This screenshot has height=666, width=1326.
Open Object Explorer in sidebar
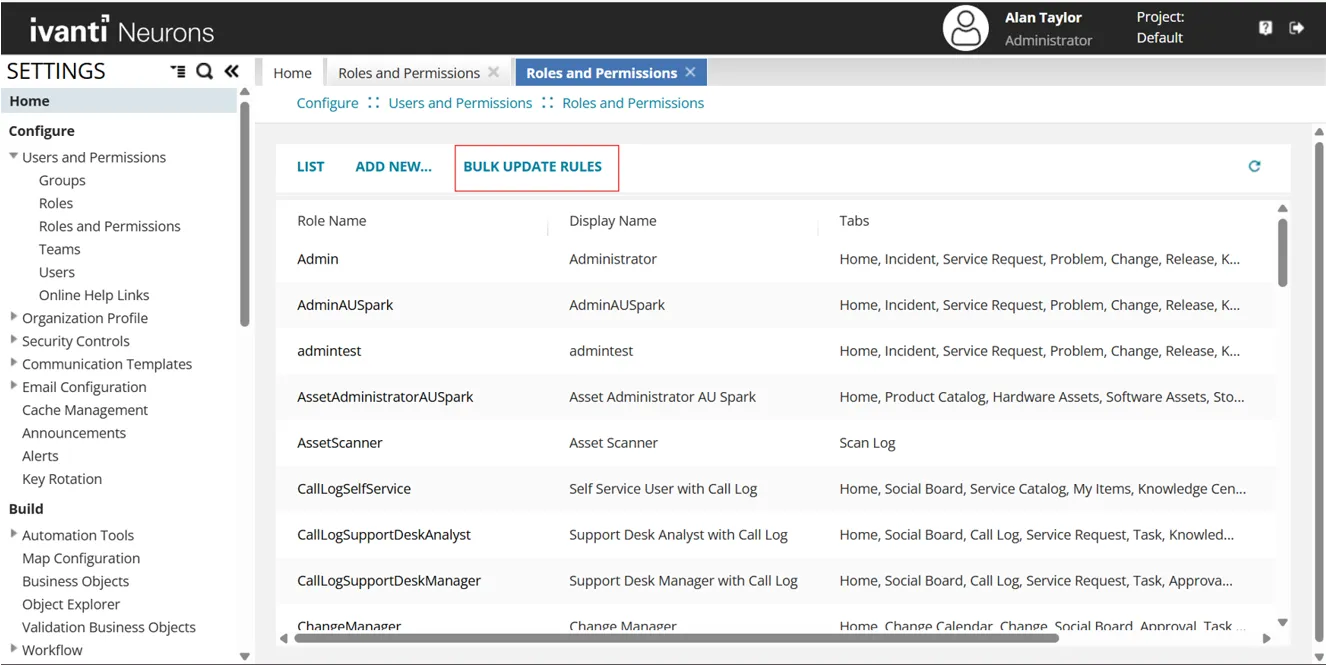click(71, 604)
